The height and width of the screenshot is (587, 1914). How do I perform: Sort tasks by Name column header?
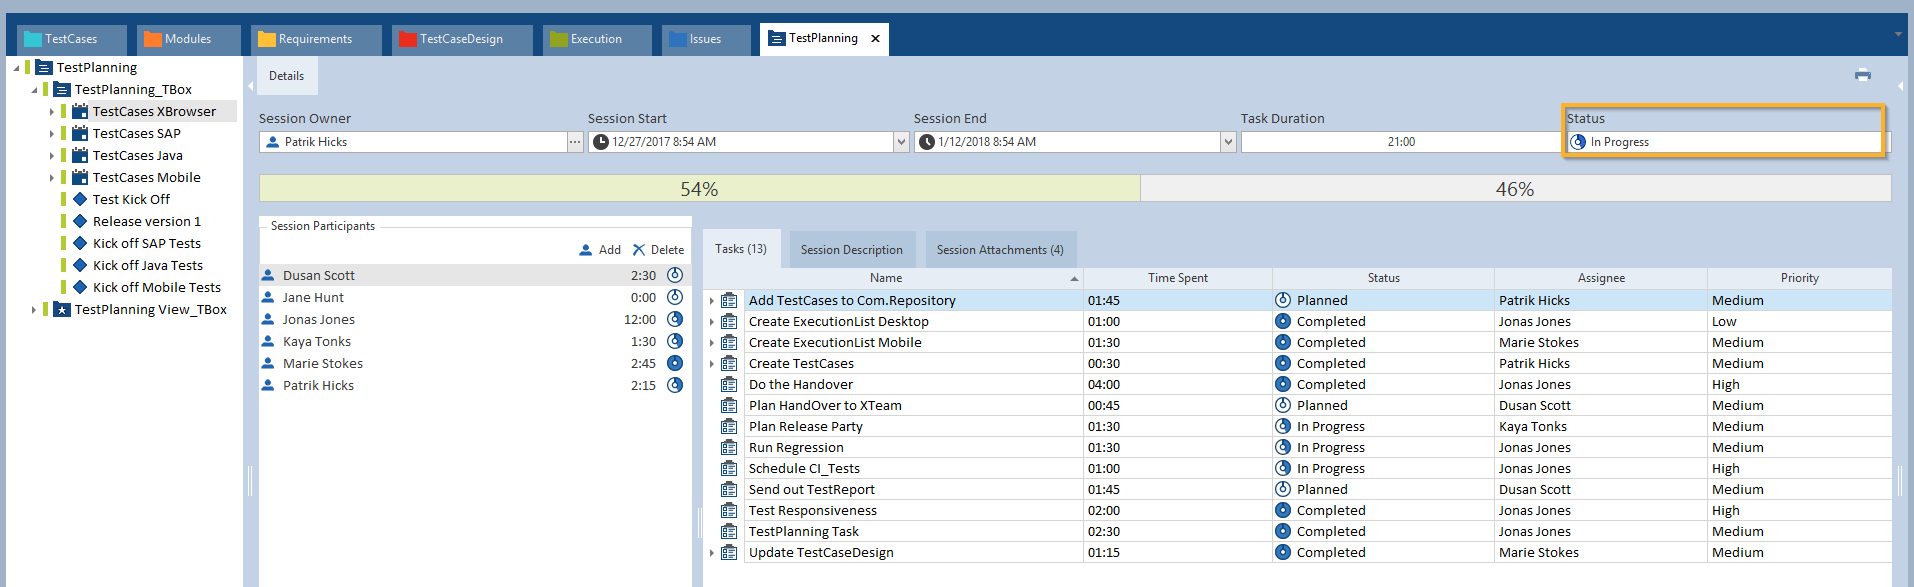885,278
